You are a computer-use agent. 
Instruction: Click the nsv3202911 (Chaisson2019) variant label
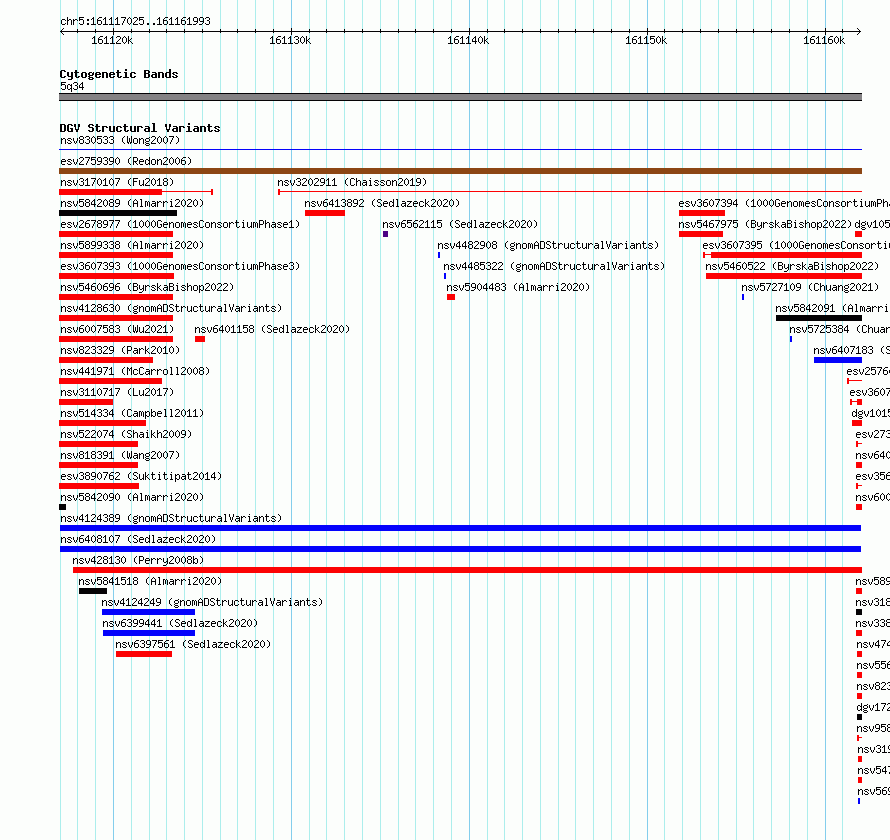coord(352,182)
